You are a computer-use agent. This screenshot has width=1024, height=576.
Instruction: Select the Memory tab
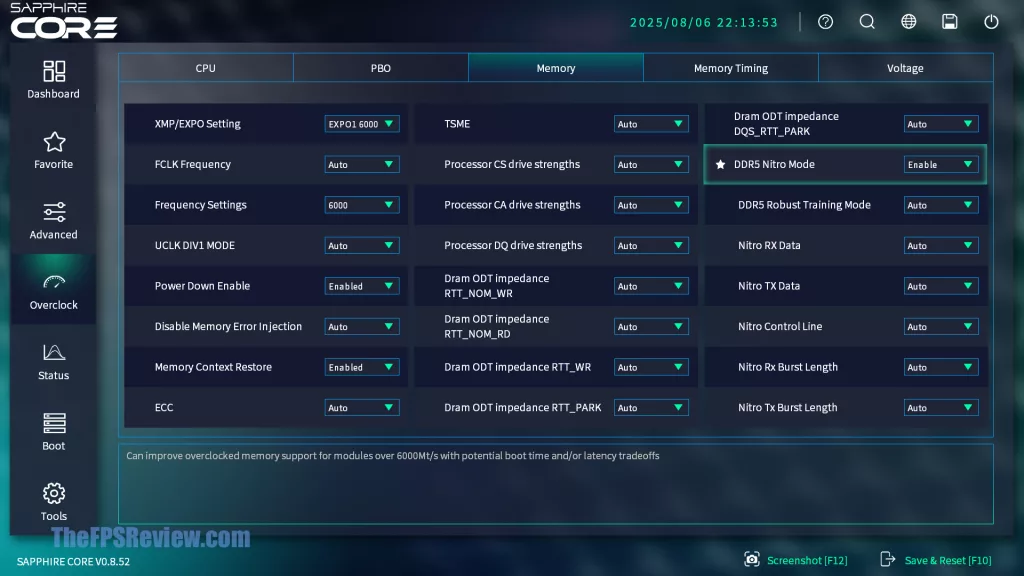click(x=556, y=68)
